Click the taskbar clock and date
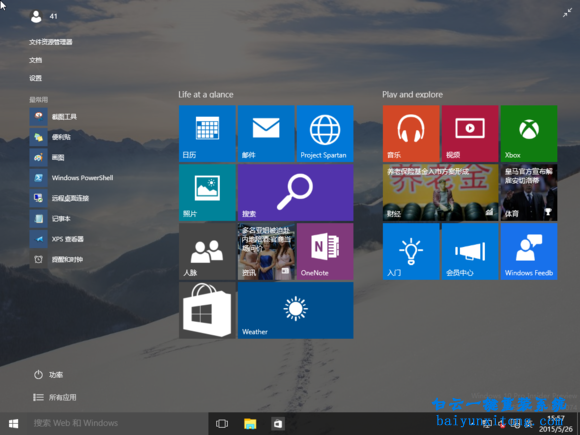Viewport: 580px width, 435px height. (556, 424)
